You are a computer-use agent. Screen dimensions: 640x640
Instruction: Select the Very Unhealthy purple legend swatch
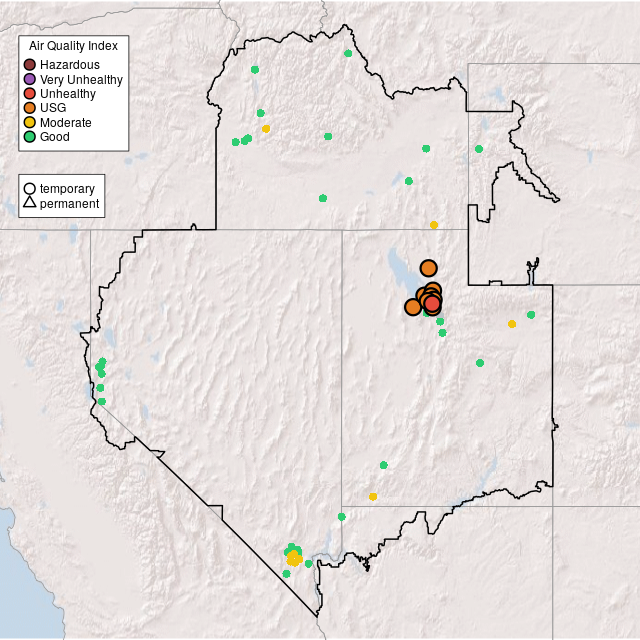coord(30,79)
